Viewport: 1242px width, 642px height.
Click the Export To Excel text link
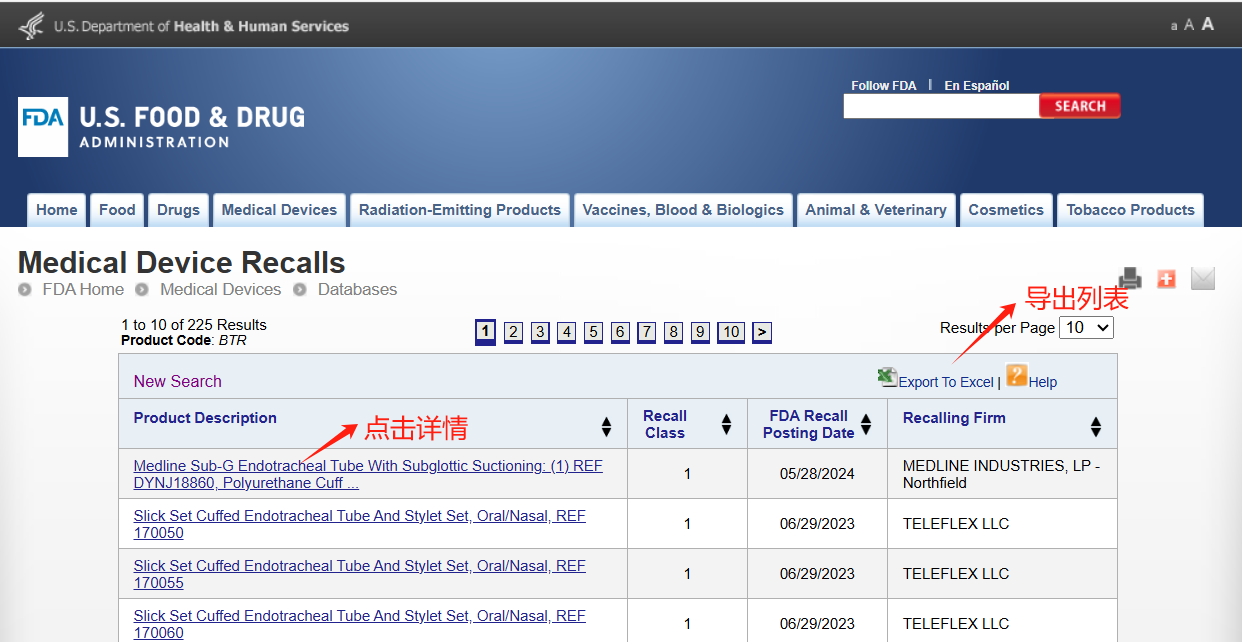pos(946,382)
